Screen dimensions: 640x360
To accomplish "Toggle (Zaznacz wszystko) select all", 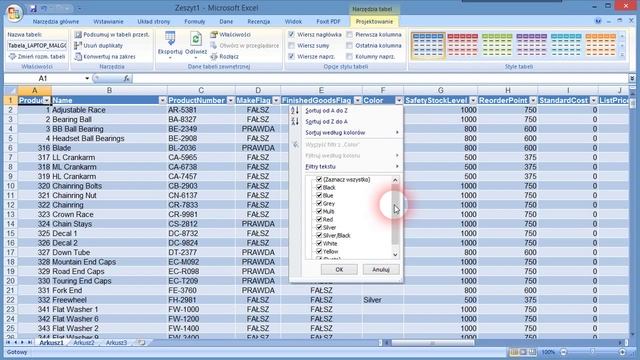I will pyautogui.click(x=319, y=179).
